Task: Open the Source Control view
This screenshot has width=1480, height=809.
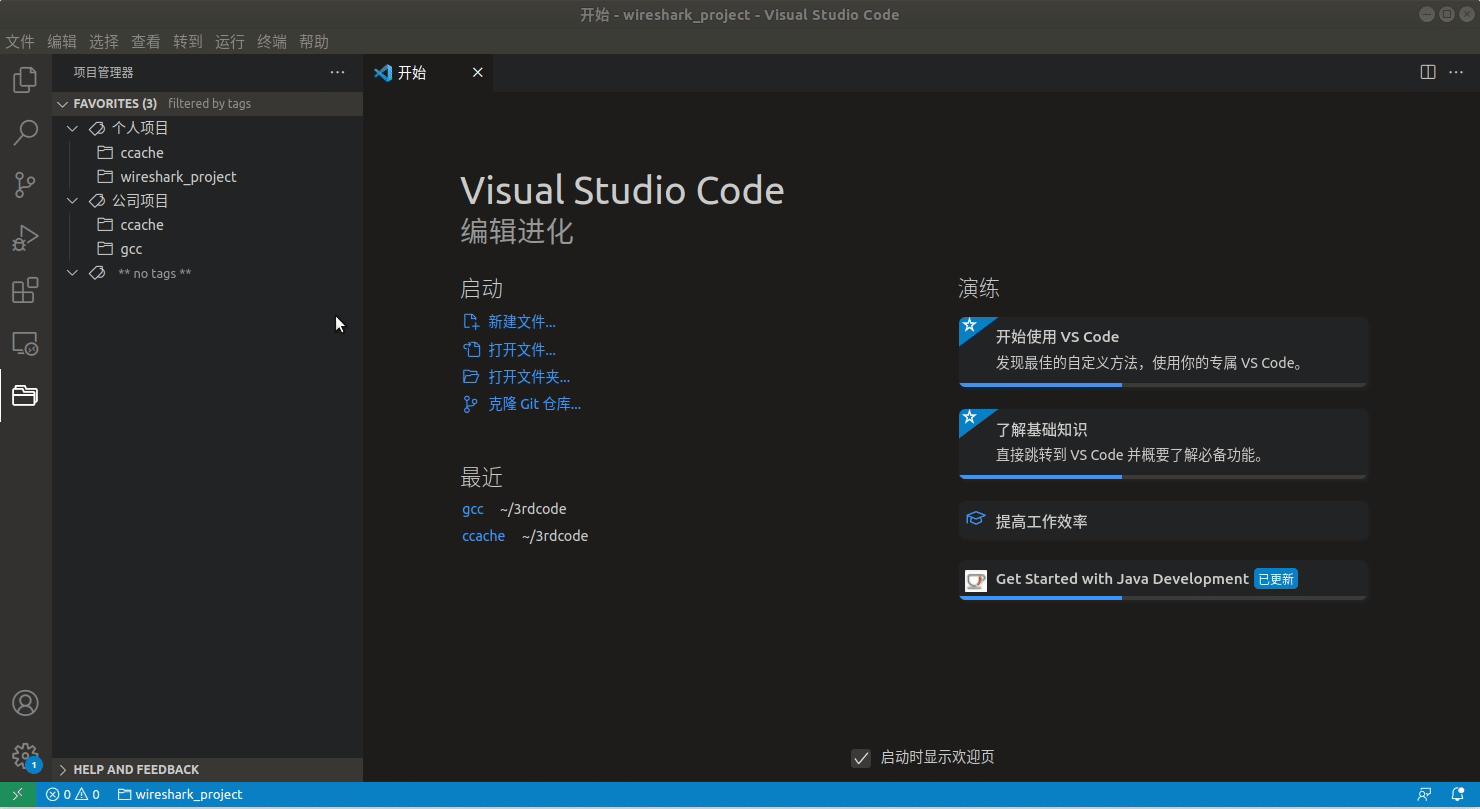Action: [x=25, y=185]
